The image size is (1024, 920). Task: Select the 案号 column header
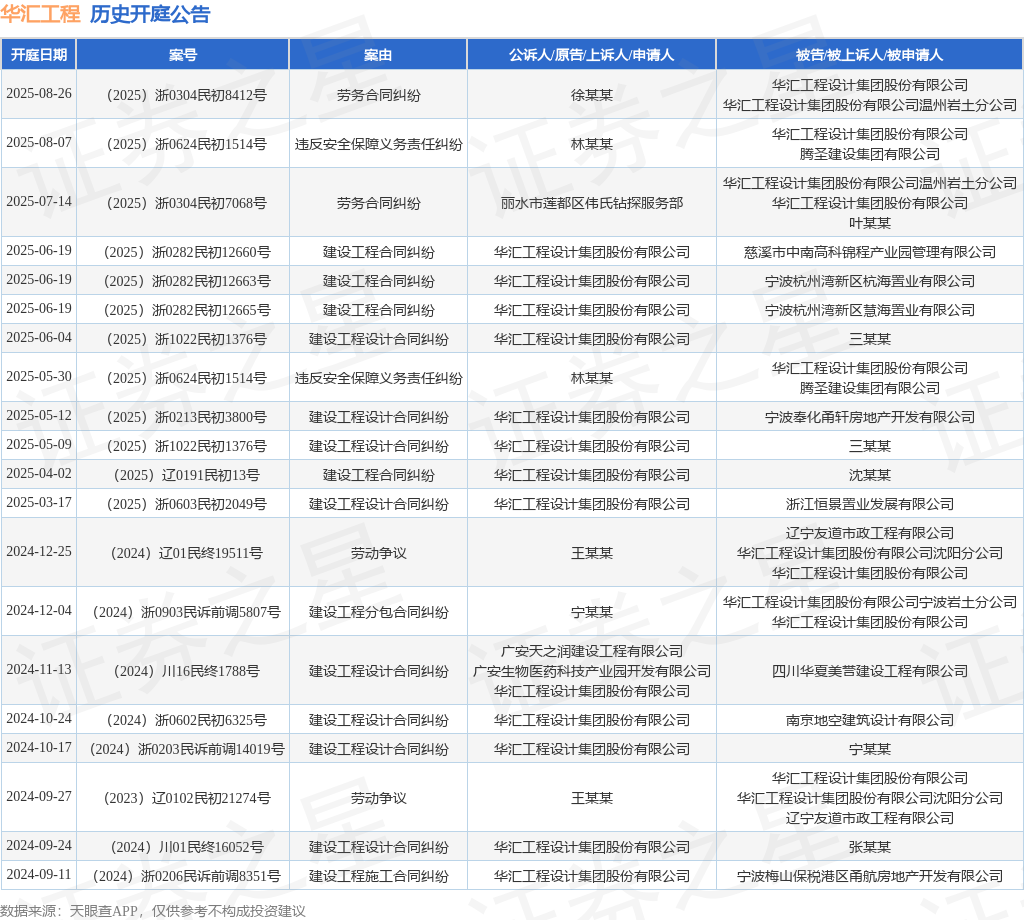(183, 55)
